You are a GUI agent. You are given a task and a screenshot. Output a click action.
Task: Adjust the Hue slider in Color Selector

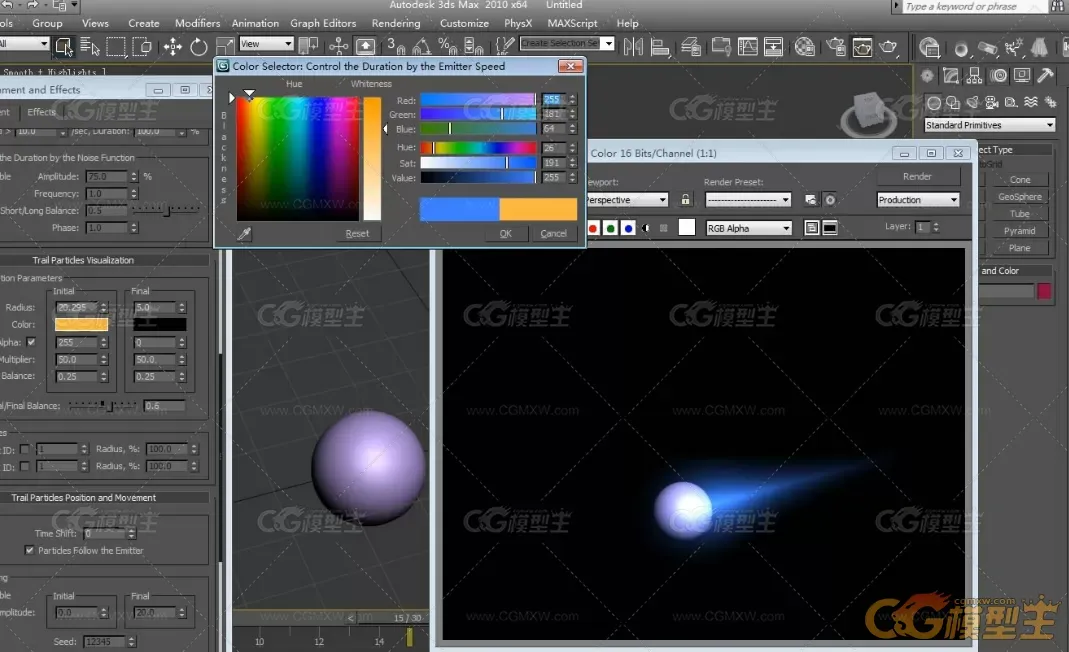click(478, 147)
